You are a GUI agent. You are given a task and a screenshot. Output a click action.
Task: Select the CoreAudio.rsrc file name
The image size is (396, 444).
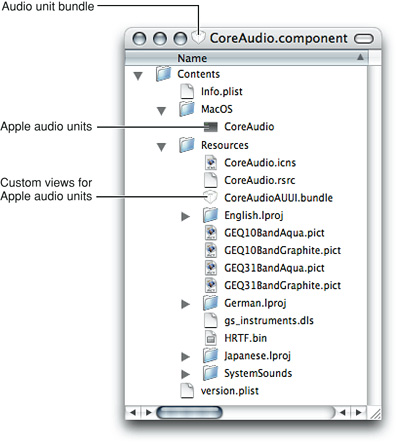coord(260,180)
